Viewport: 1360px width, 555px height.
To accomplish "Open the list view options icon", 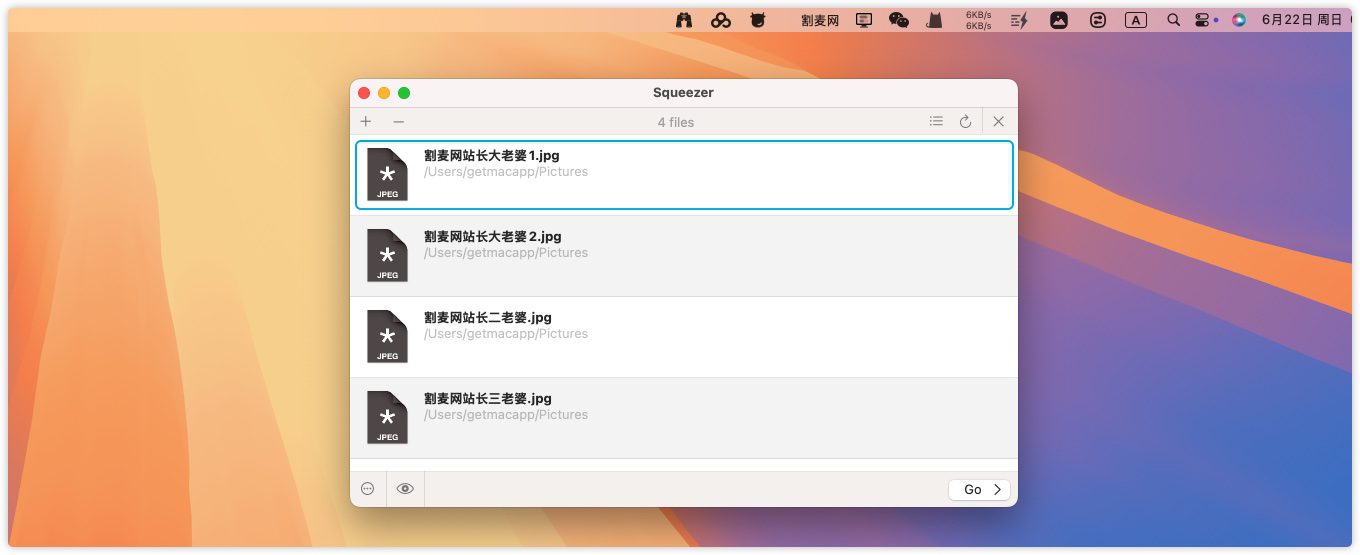I will (936, 121).
